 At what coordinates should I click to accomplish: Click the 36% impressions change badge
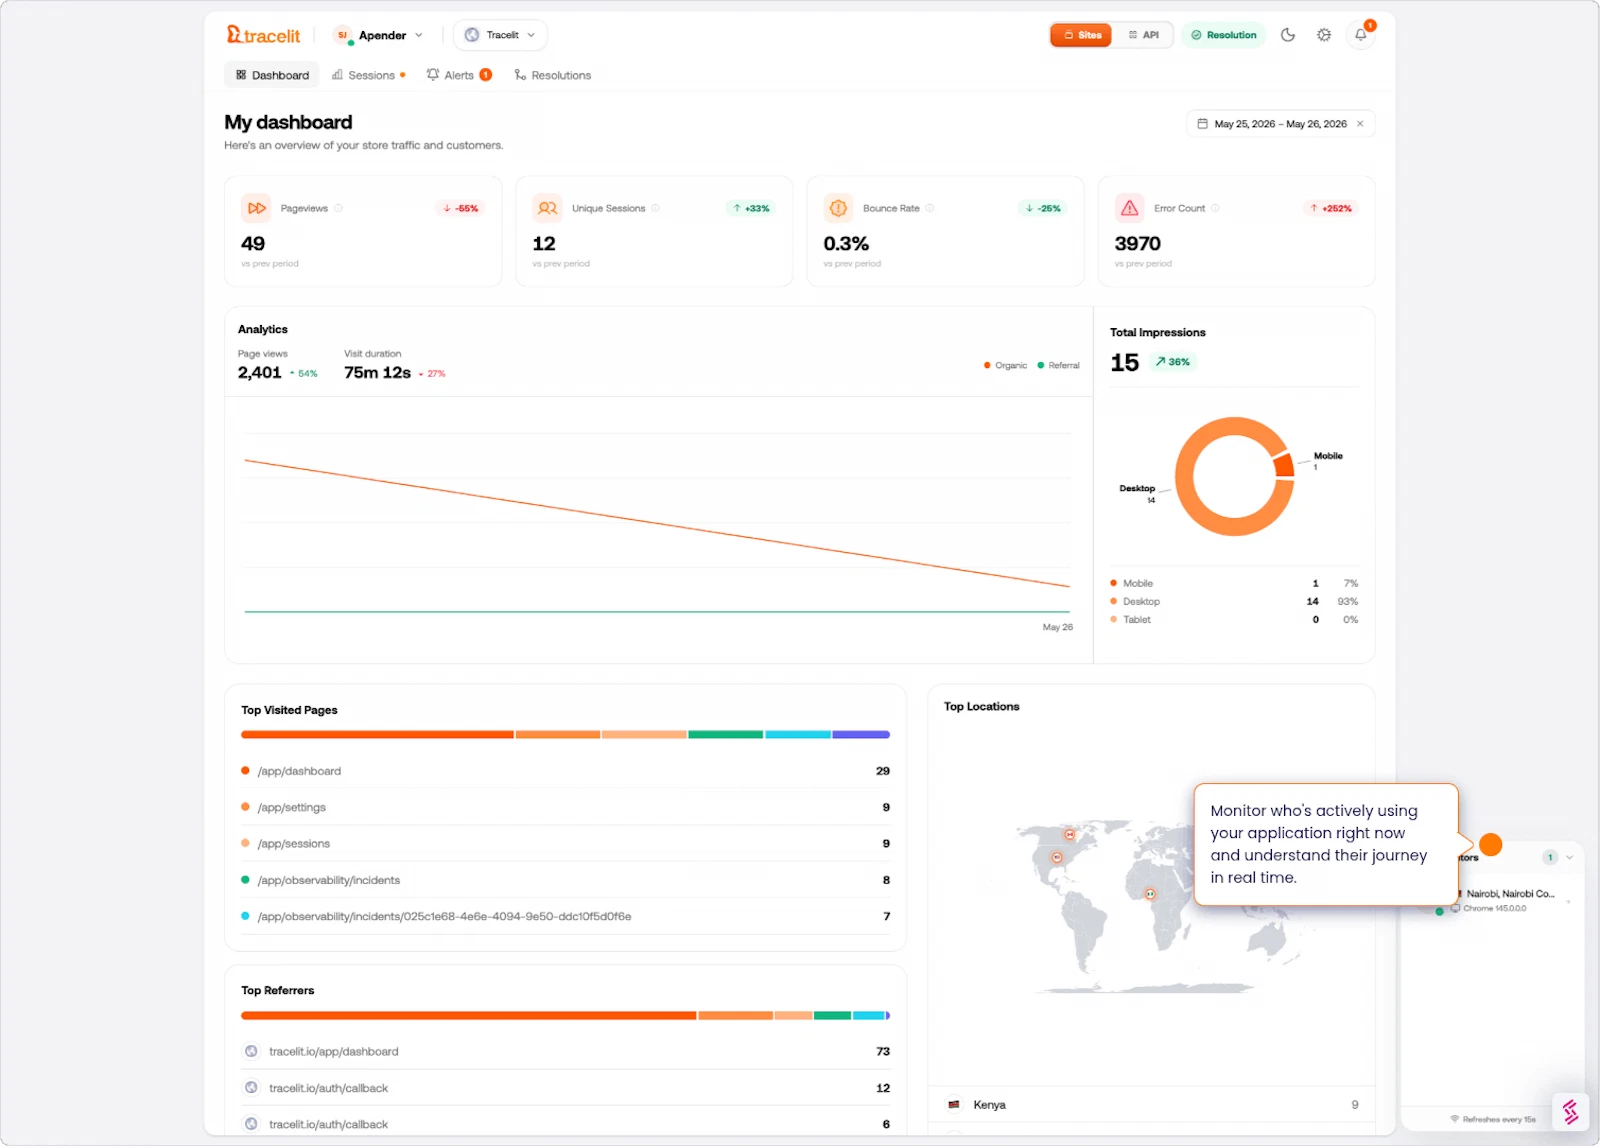(1173, 362)
